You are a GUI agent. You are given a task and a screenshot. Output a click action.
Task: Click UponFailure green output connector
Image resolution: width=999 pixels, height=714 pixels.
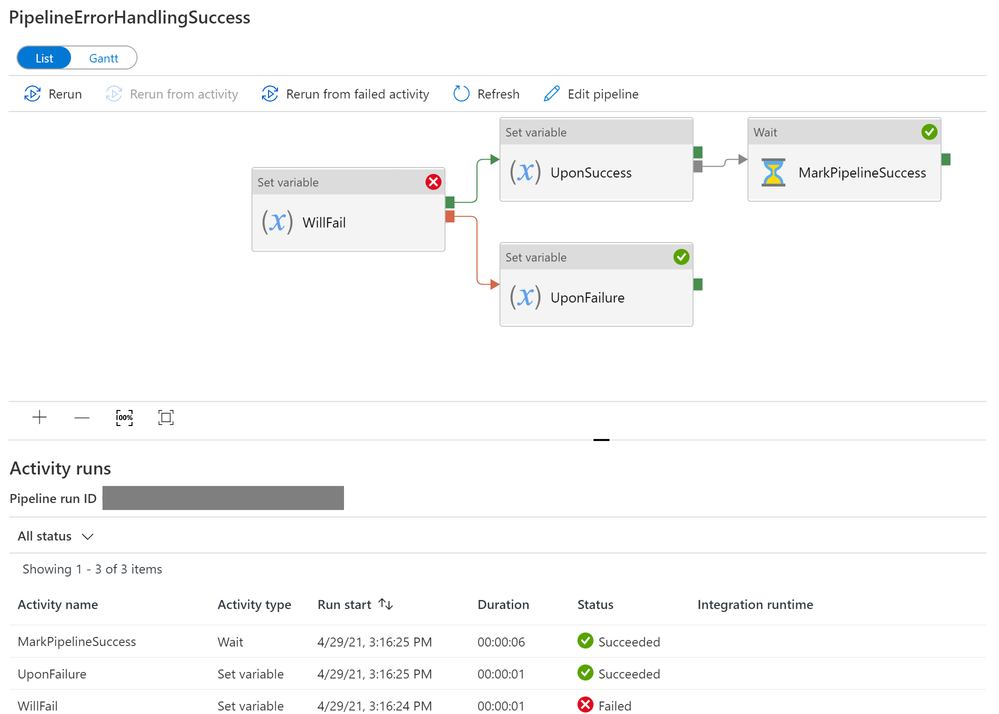coord(698,284)
